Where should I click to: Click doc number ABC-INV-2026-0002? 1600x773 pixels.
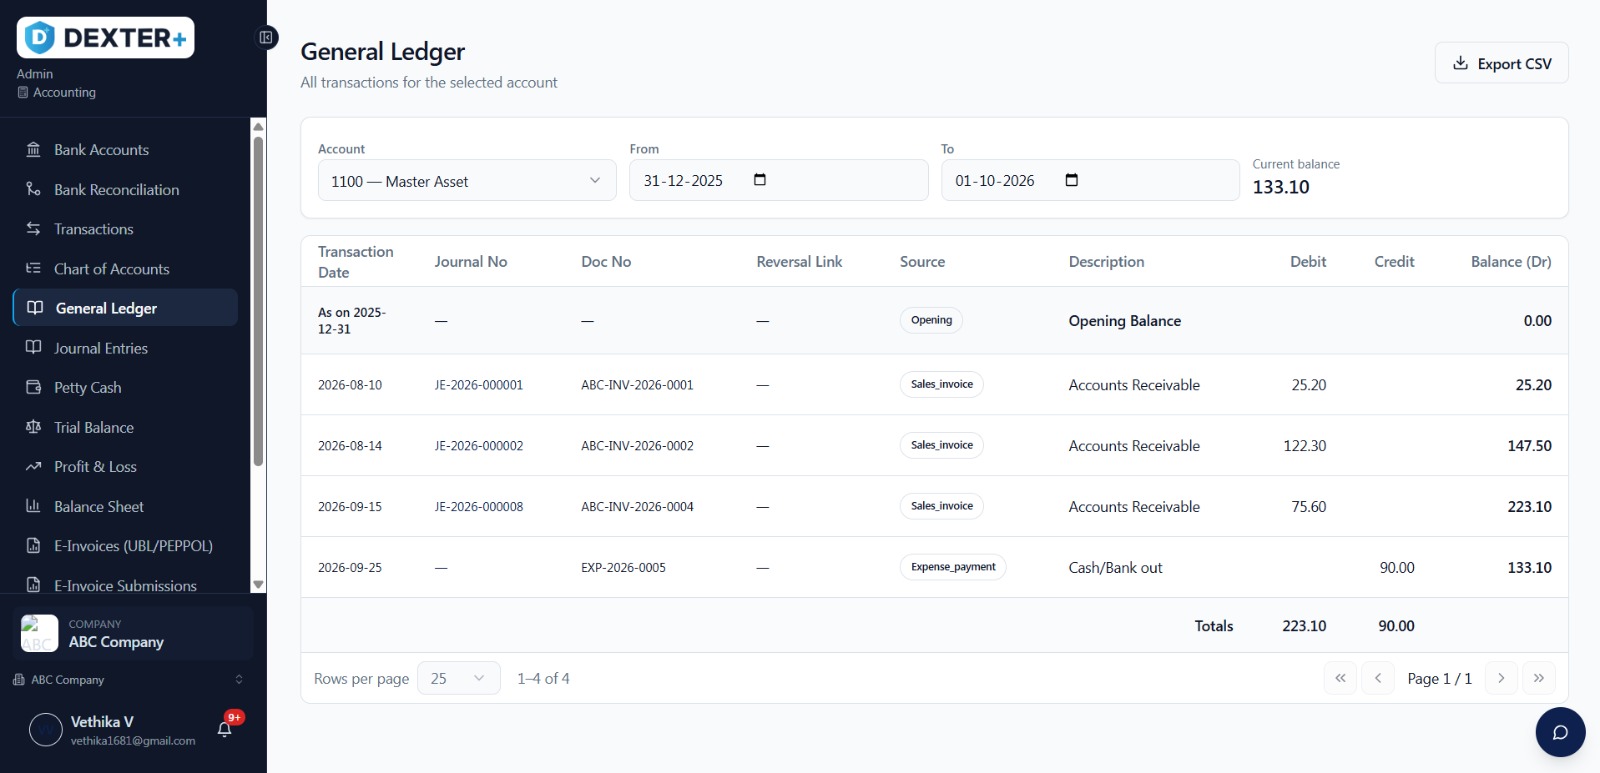click(x=637, y=446)
